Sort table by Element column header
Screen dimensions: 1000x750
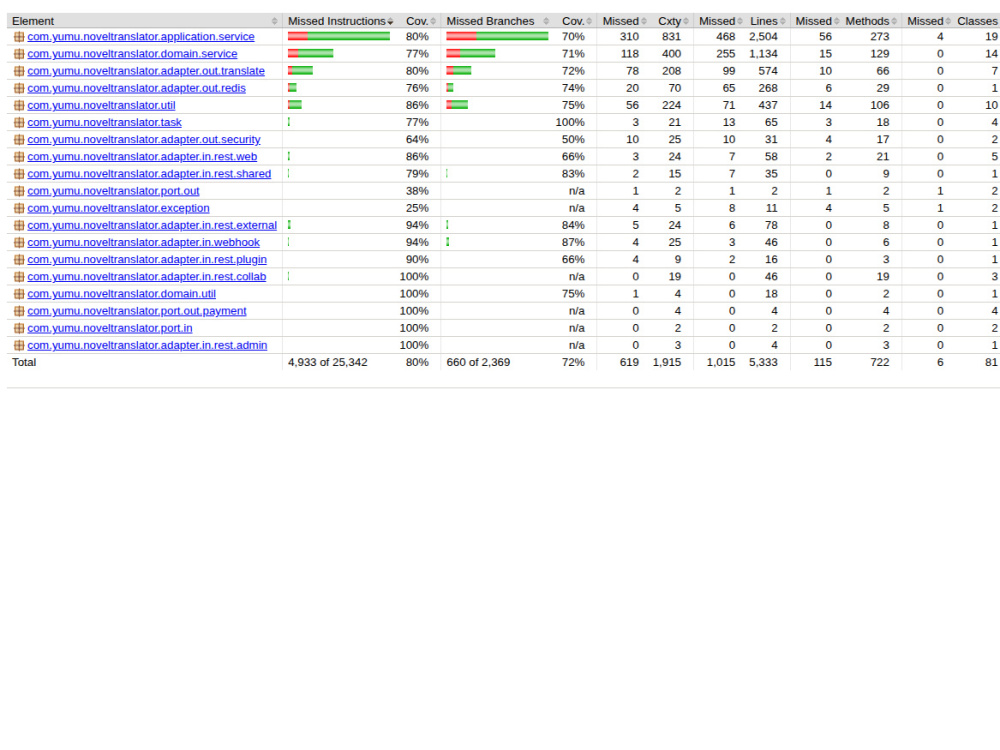[x=144, y=21]
